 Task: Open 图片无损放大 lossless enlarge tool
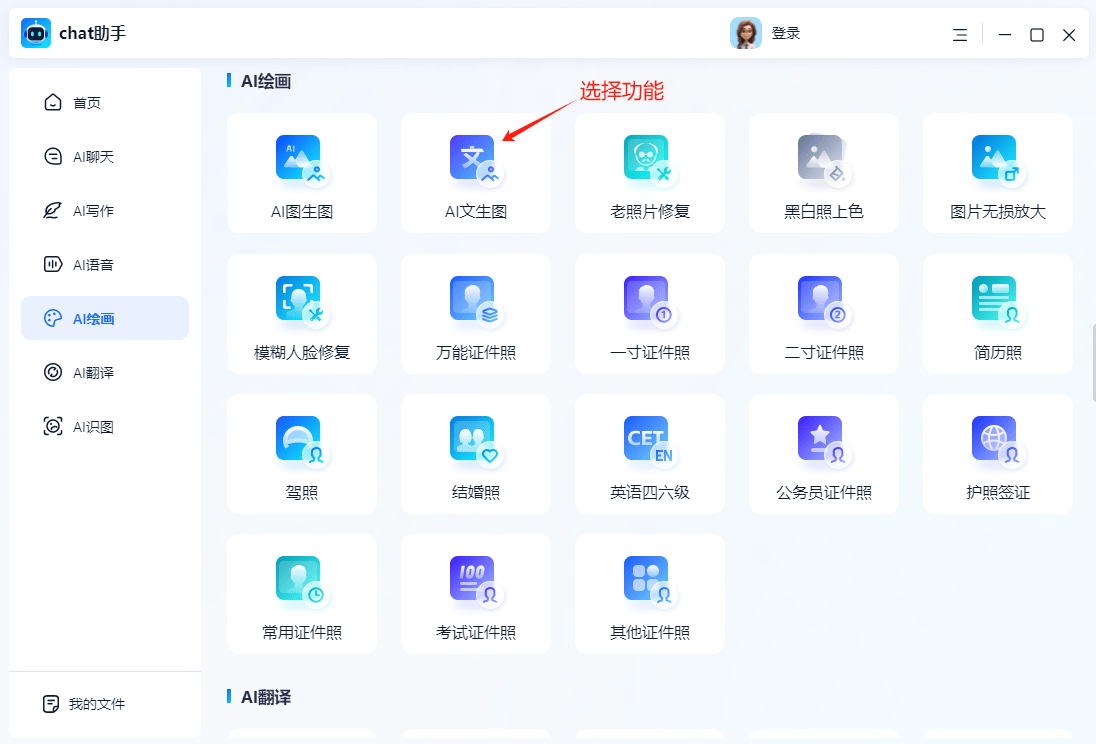997,172
